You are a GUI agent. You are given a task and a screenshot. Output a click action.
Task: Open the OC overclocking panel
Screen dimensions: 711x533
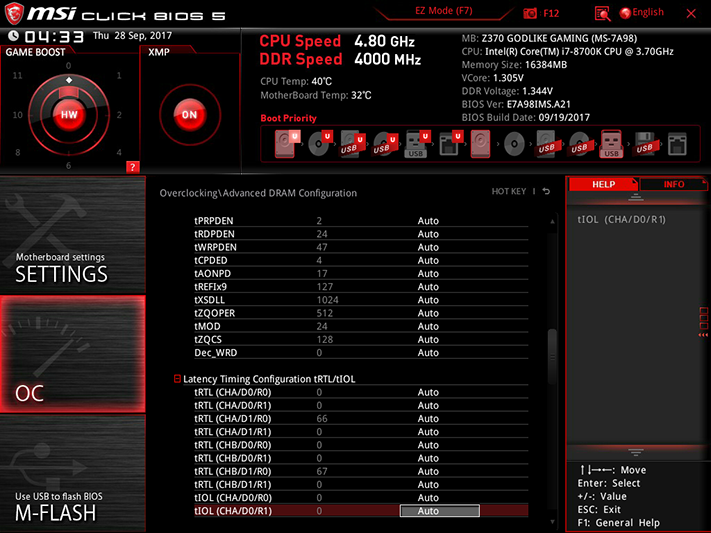click(73, 354)
